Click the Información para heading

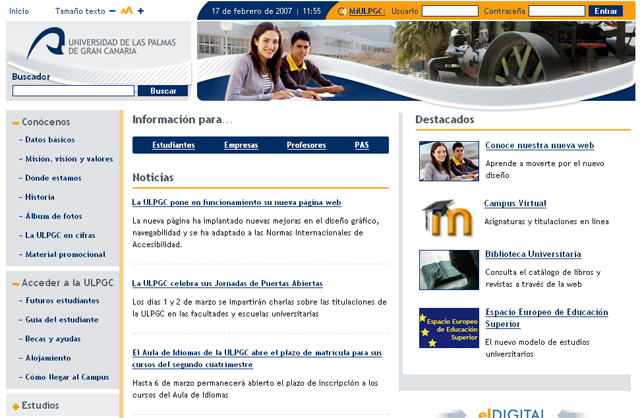point(182,120)
